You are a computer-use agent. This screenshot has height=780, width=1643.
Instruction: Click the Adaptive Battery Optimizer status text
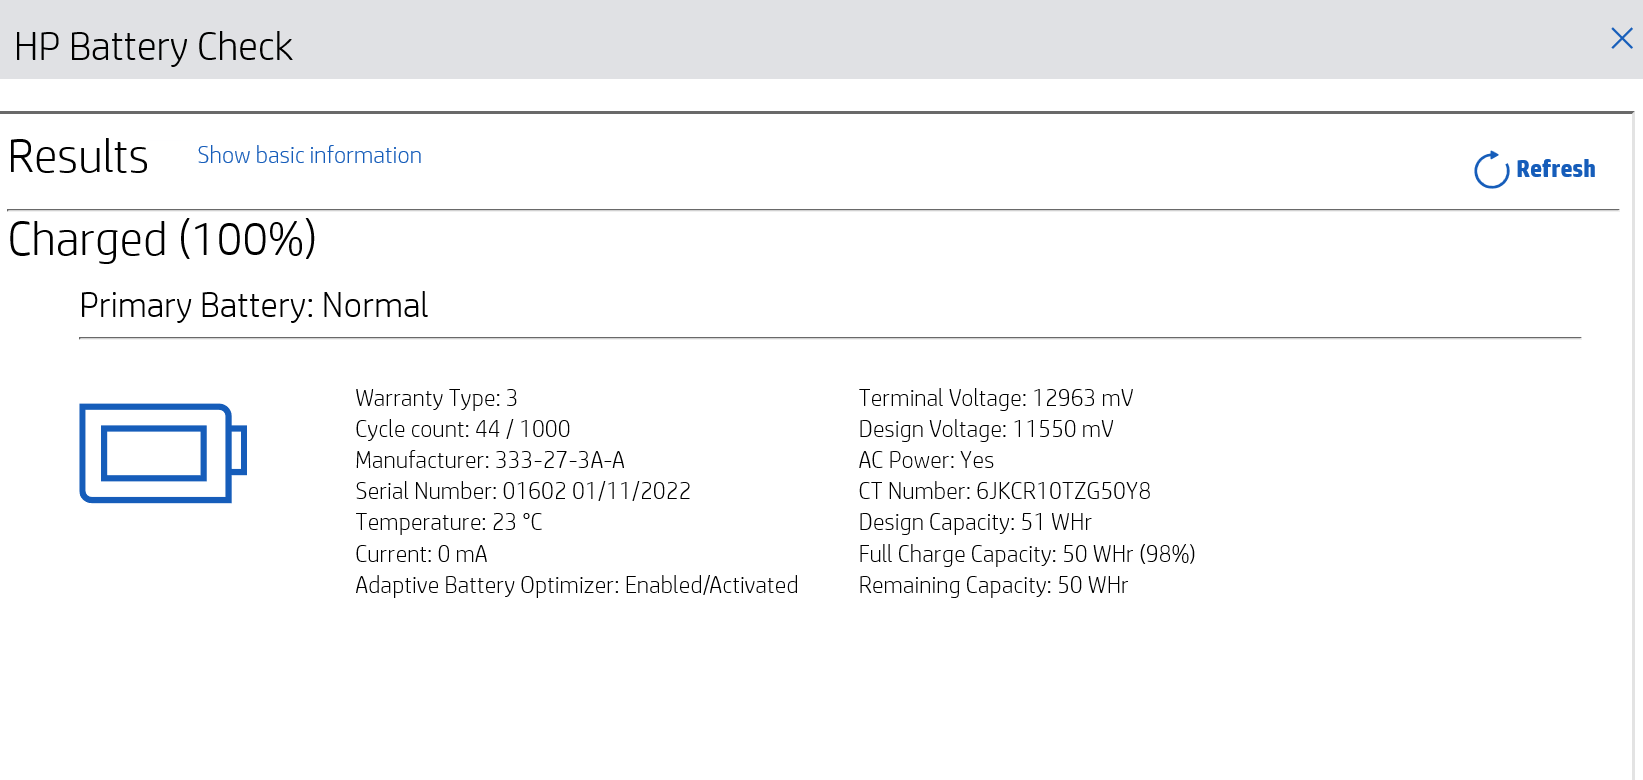click(x=576, y=585)
